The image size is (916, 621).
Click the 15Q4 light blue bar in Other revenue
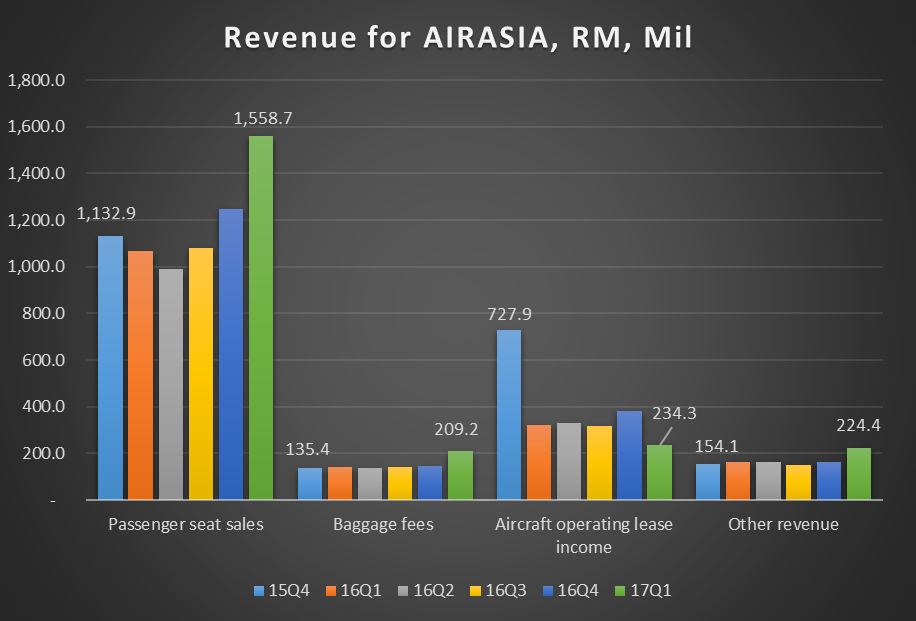(708, 482)
